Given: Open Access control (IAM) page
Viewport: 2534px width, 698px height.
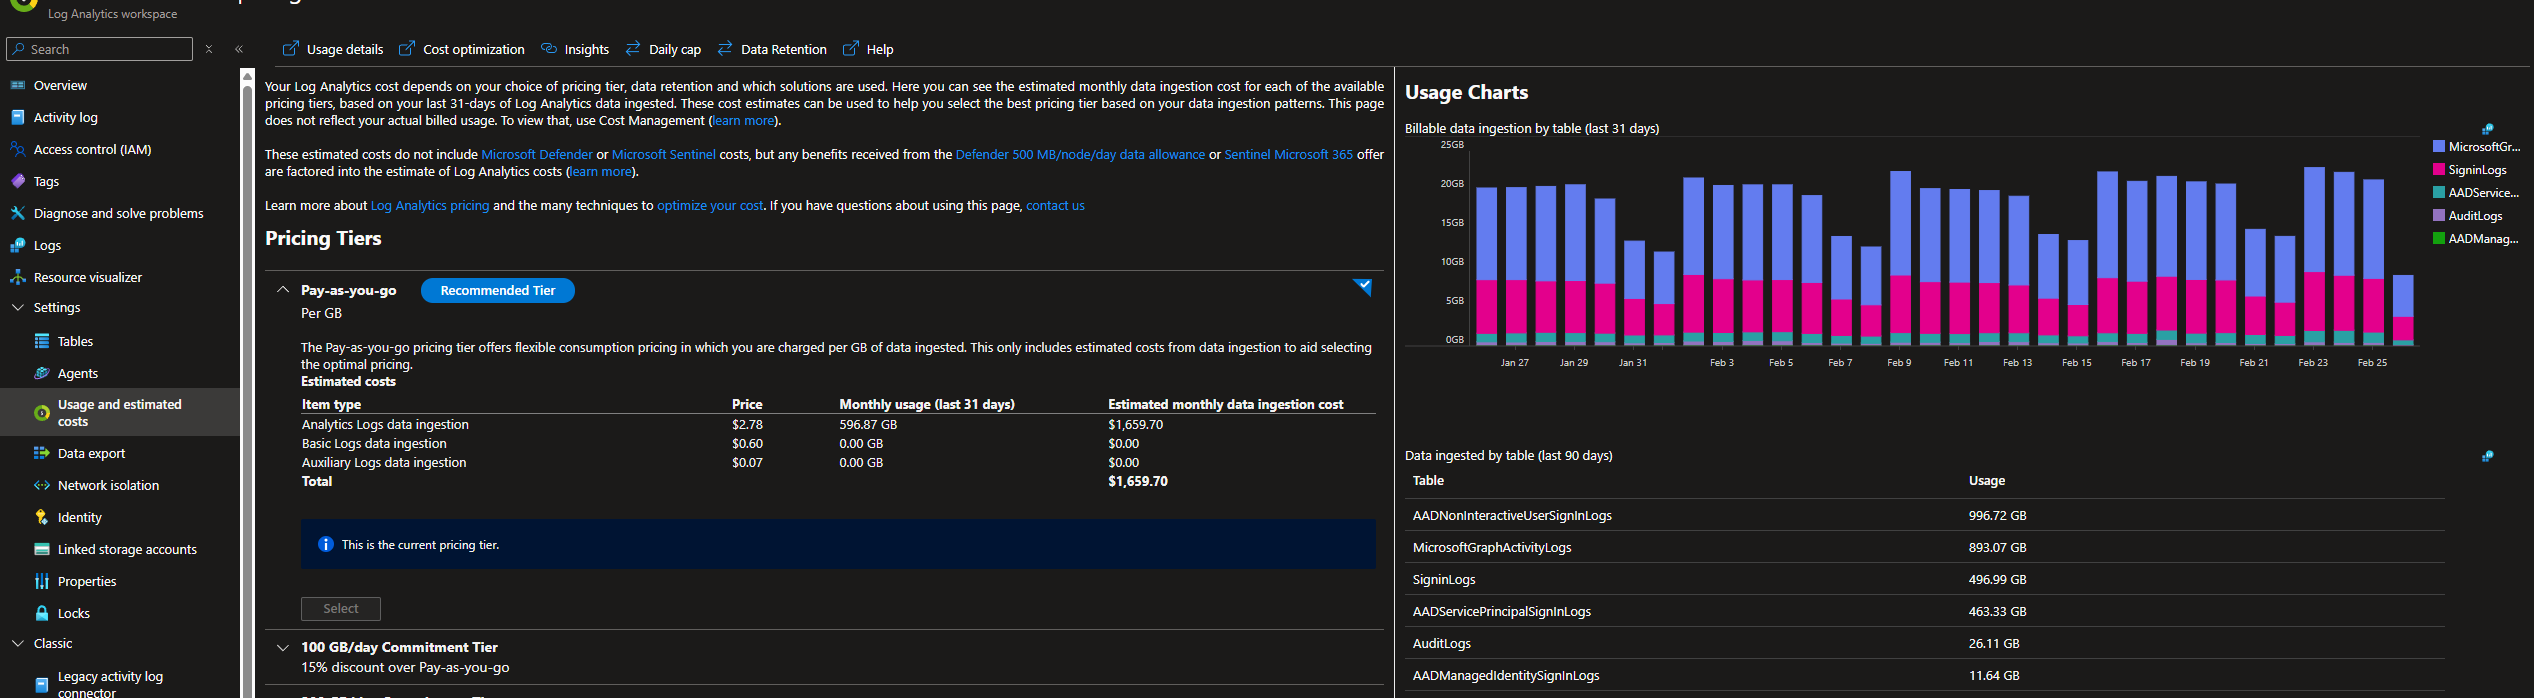Looking at the screenshot, I should click(x=92, y=150).
